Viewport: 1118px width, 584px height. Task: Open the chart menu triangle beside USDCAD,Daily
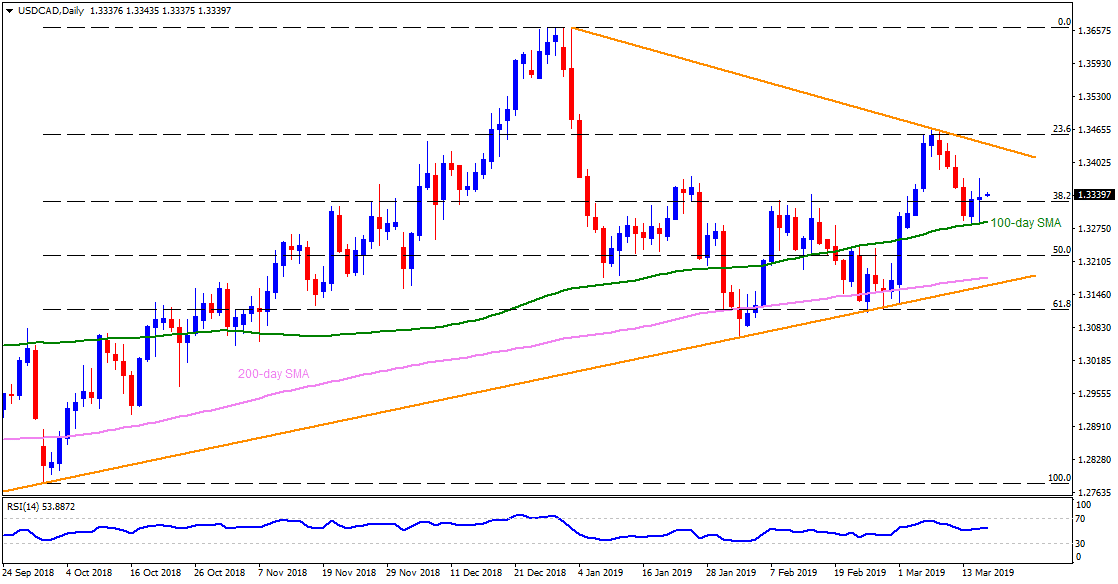9,11
